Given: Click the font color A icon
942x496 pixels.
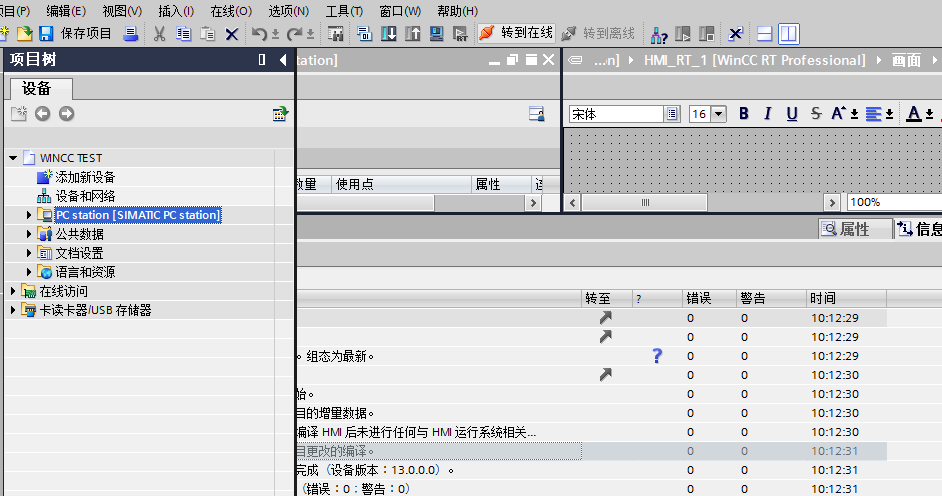Looking at the screenshot, I should coord(914,113).
